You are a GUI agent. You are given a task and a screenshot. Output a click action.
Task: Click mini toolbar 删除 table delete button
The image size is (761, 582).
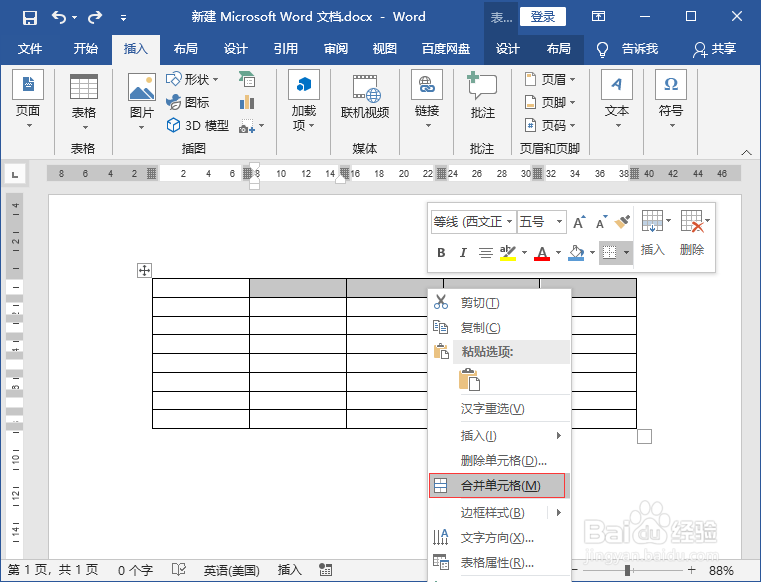[x=693, y=233]
